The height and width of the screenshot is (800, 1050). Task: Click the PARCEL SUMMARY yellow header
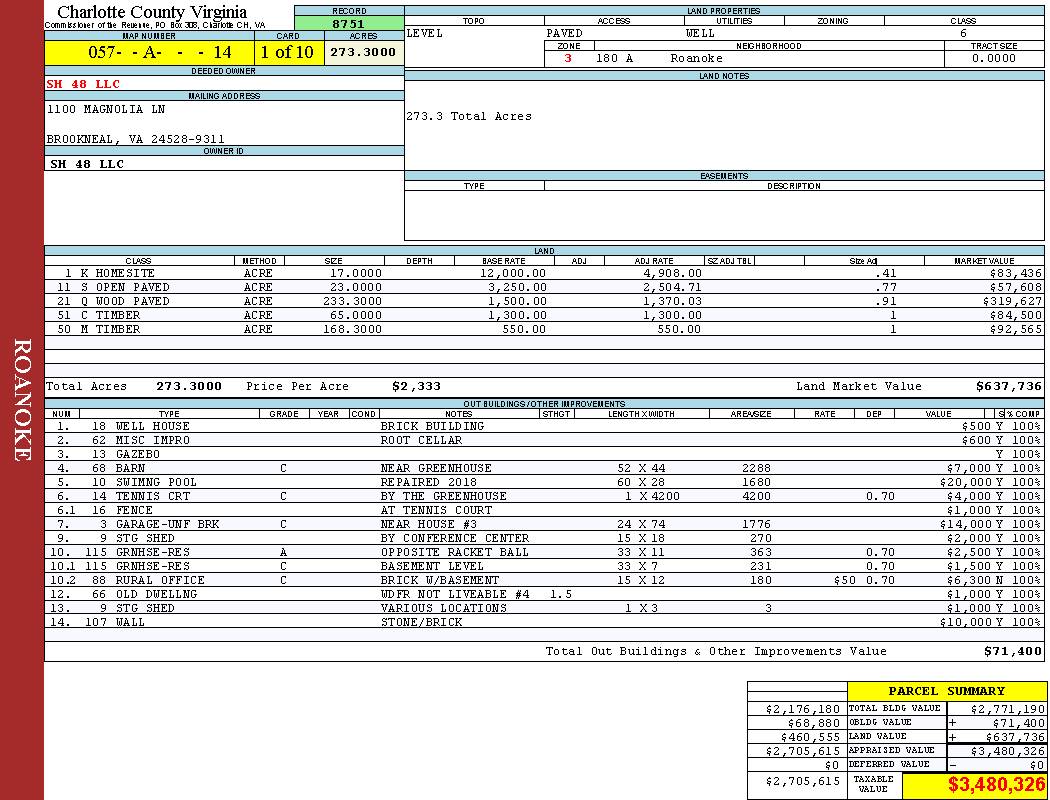(x=946, y=691)
